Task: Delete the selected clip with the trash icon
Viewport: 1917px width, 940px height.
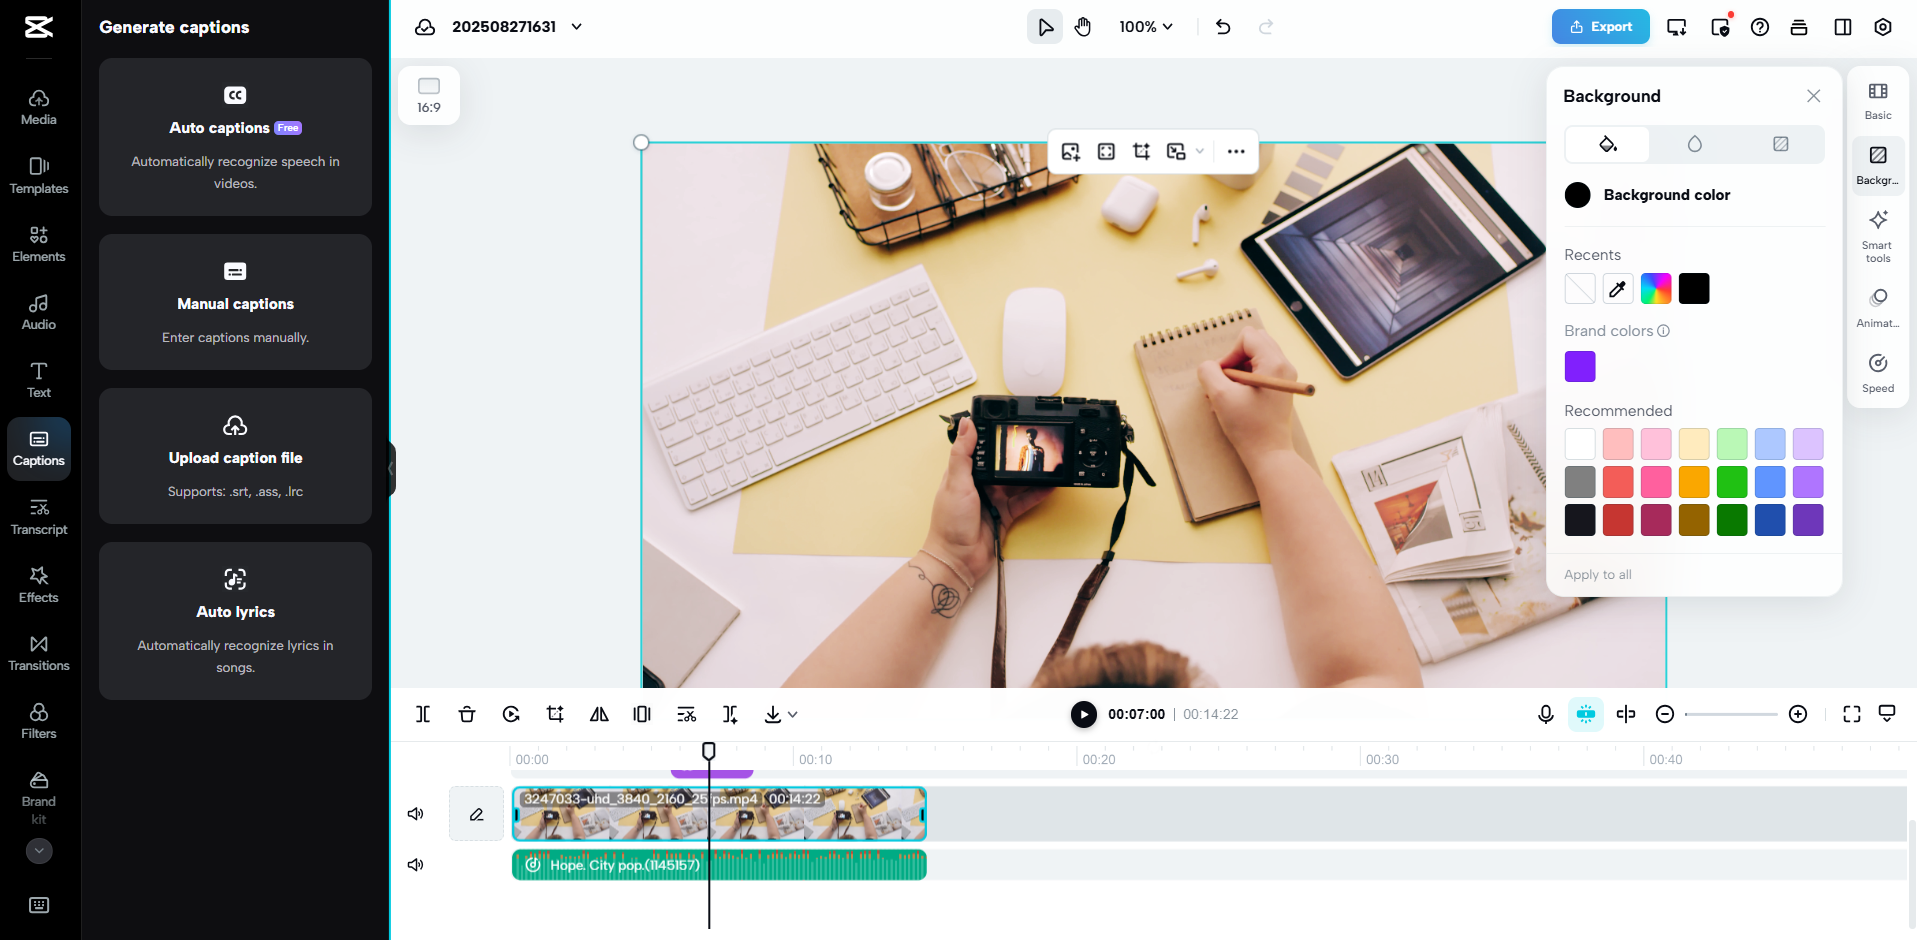Action: pyautogui.click(x=466, y=714)
